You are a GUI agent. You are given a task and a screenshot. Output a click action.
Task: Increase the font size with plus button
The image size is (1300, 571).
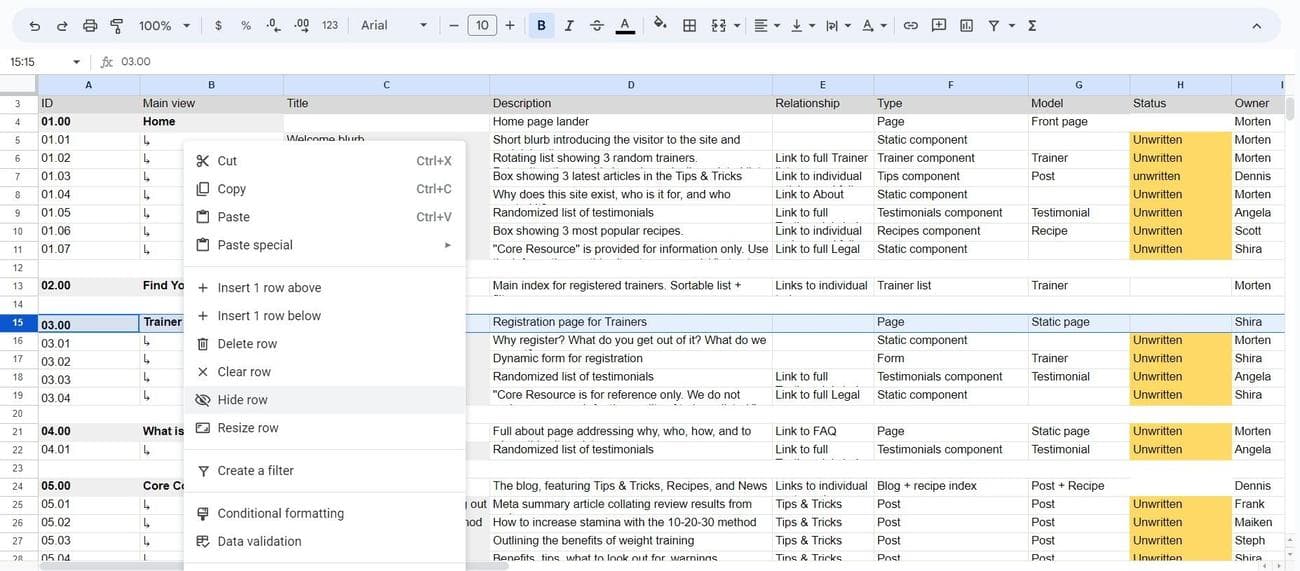pos(510,25)
